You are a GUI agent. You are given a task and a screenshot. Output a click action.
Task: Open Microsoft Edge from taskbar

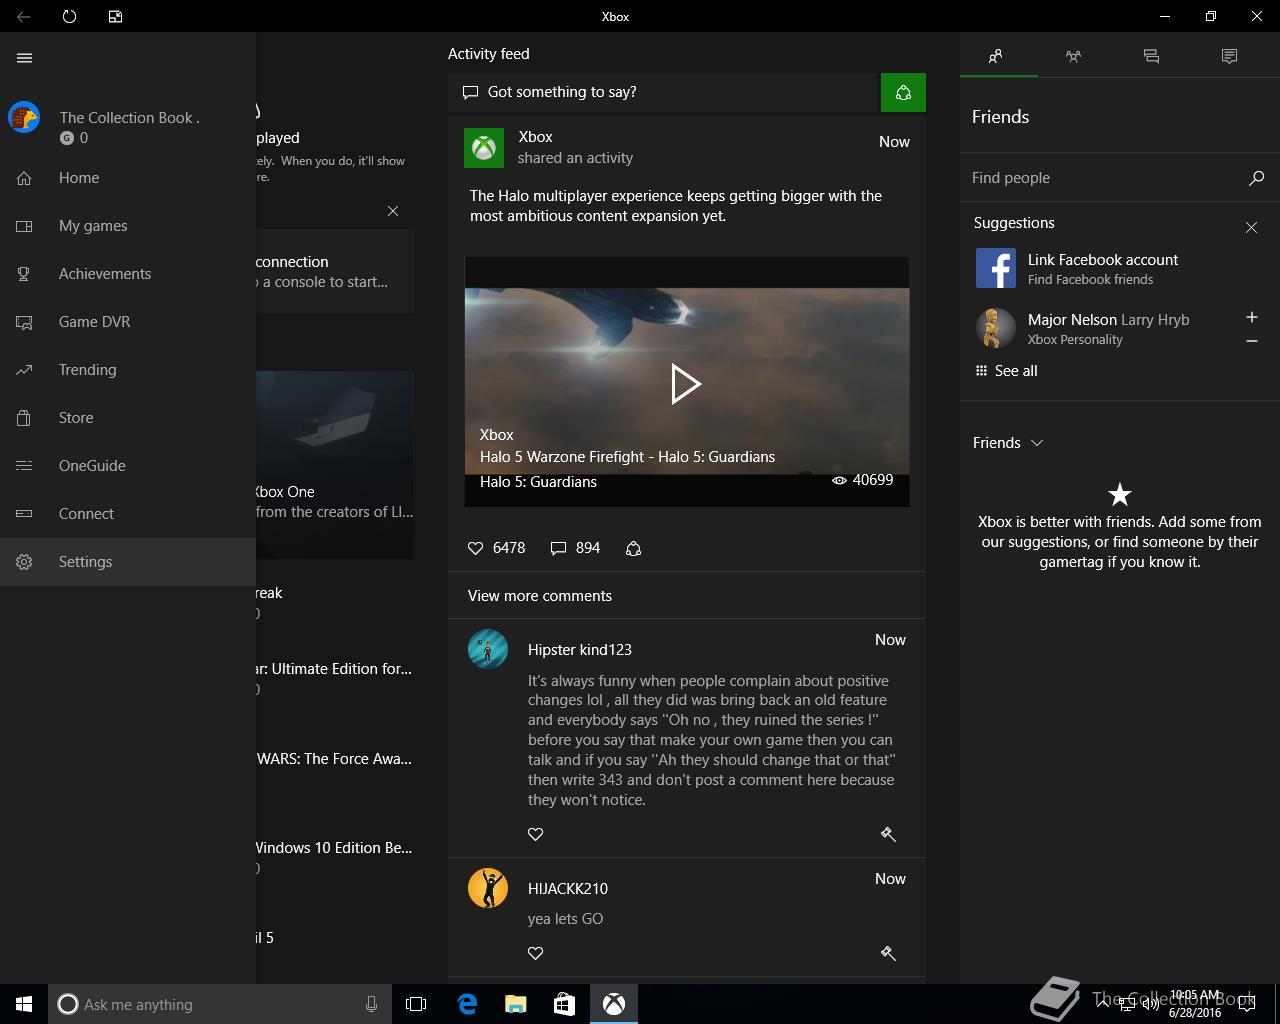(466, 1004)
